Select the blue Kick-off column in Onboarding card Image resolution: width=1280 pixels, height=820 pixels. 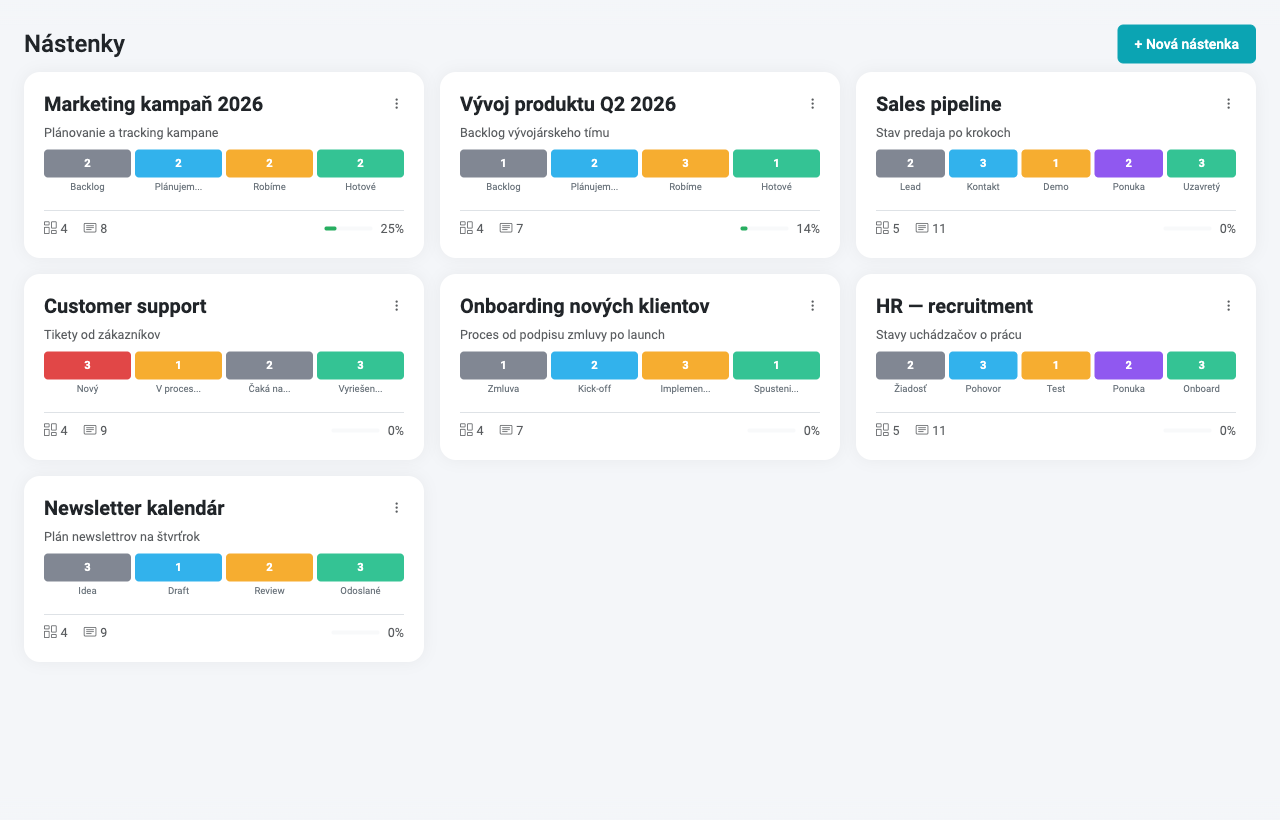click(x=594, y=365)
